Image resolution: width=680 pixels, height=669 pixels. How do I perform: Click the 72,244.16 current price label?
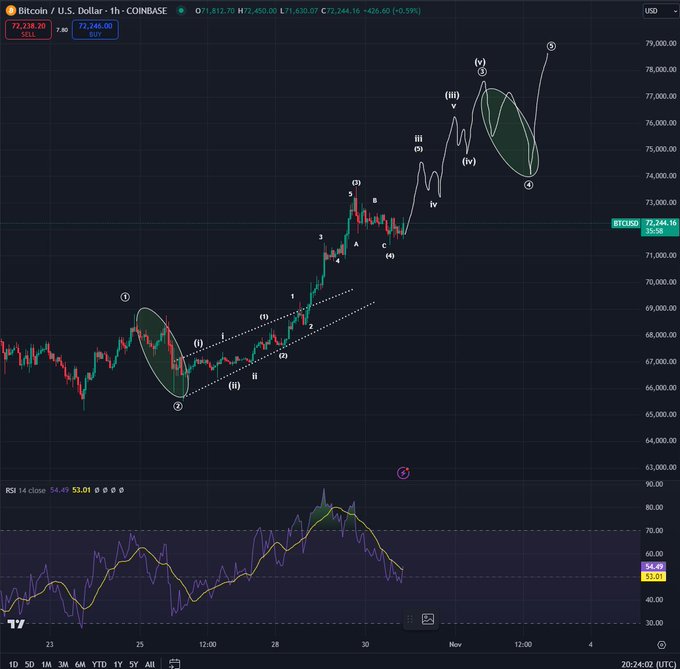(x=660, y=223)
